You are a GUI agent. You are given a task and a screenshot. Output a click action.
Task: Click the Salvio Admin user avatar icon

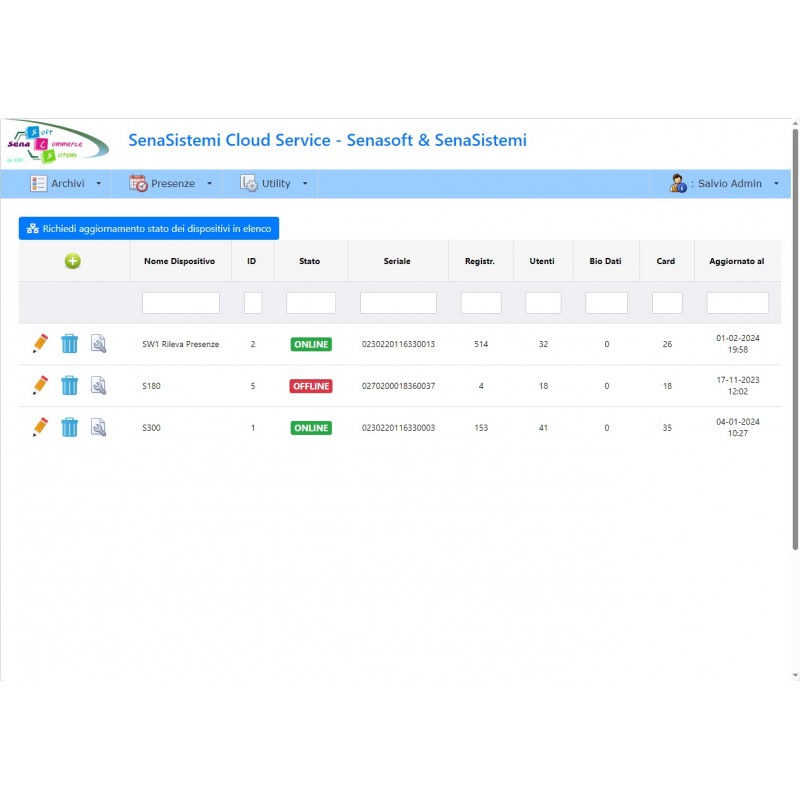coord(678,183)
